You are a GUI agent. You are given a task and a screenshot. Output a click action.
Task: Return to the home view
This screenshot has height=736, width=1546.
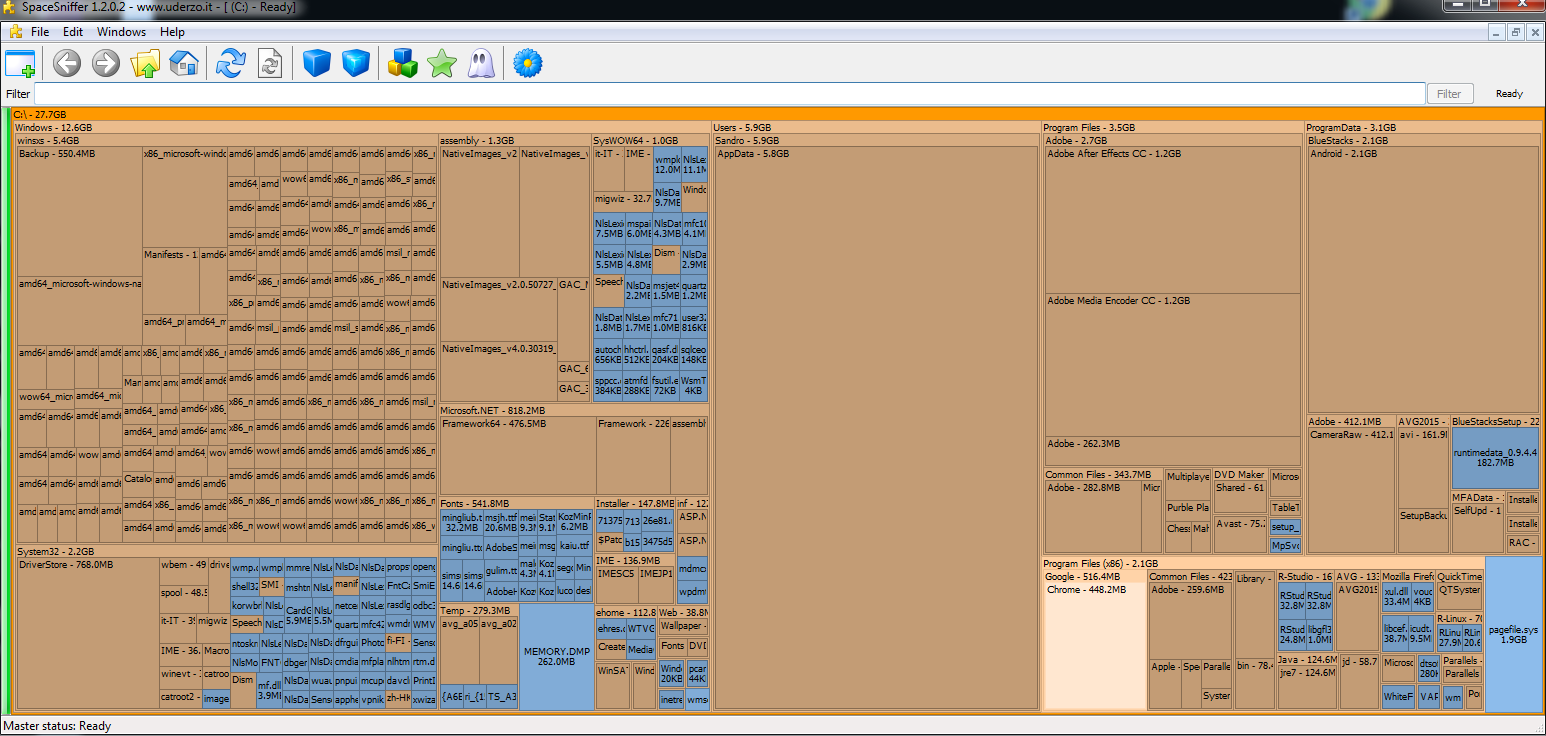[x=184, y=64]
